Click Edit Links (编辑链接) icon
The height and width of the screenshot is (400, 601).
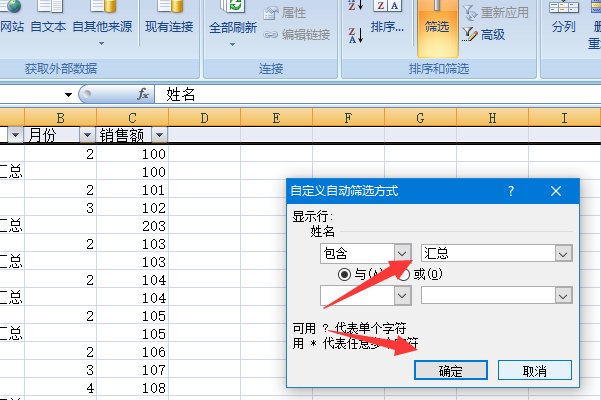click(271, 35)
